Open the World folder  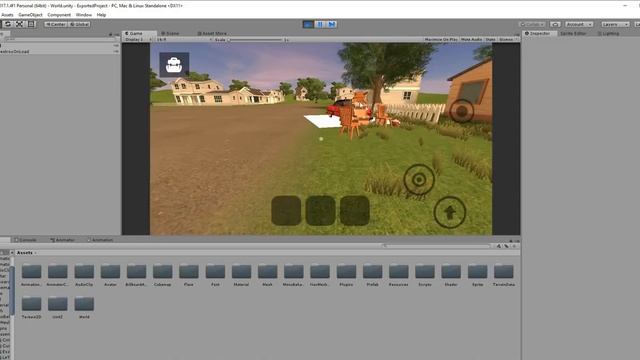point(84,307)
